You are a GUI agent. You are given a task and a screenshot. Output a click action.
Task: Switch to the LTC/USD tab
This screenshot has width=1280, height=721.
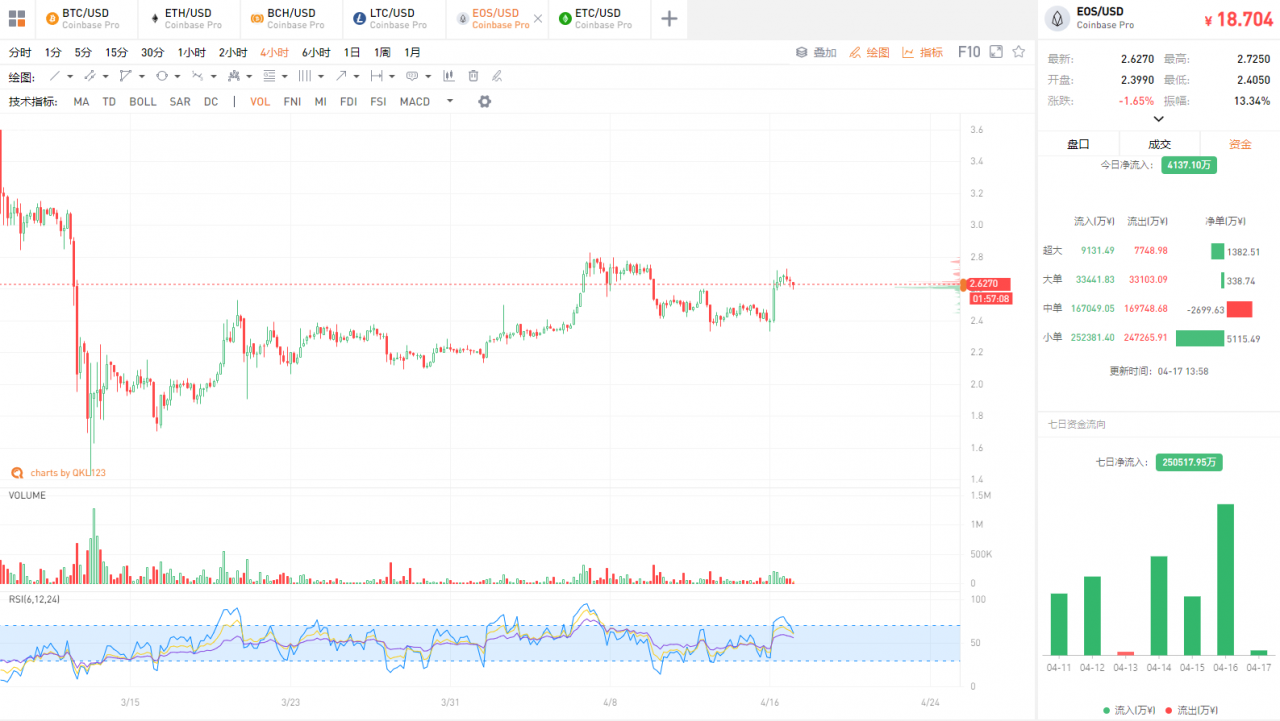(x=392, y=18)
